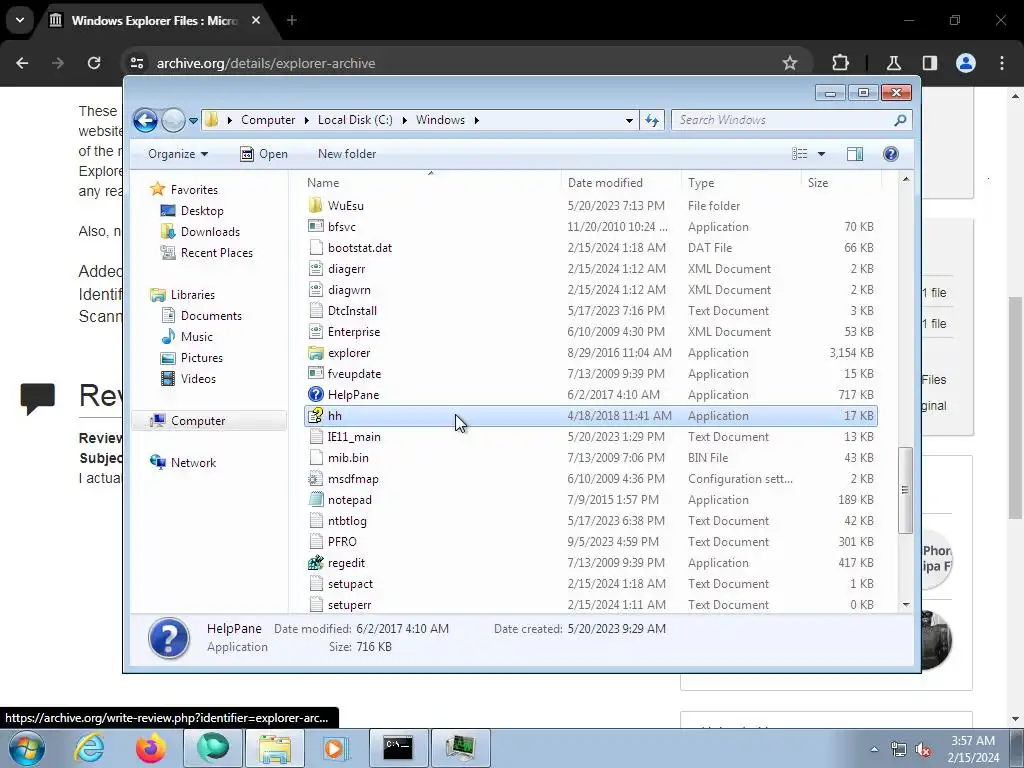
Task: Select Favorites in navigation pane
Action: (194, 190)
